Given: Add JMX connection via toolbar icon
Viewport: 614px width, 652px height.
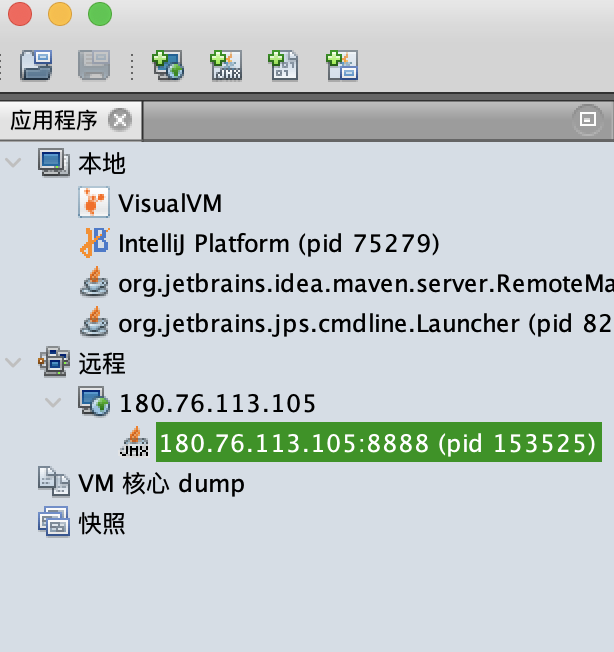Looking at the screenshot, I should 226,65.
